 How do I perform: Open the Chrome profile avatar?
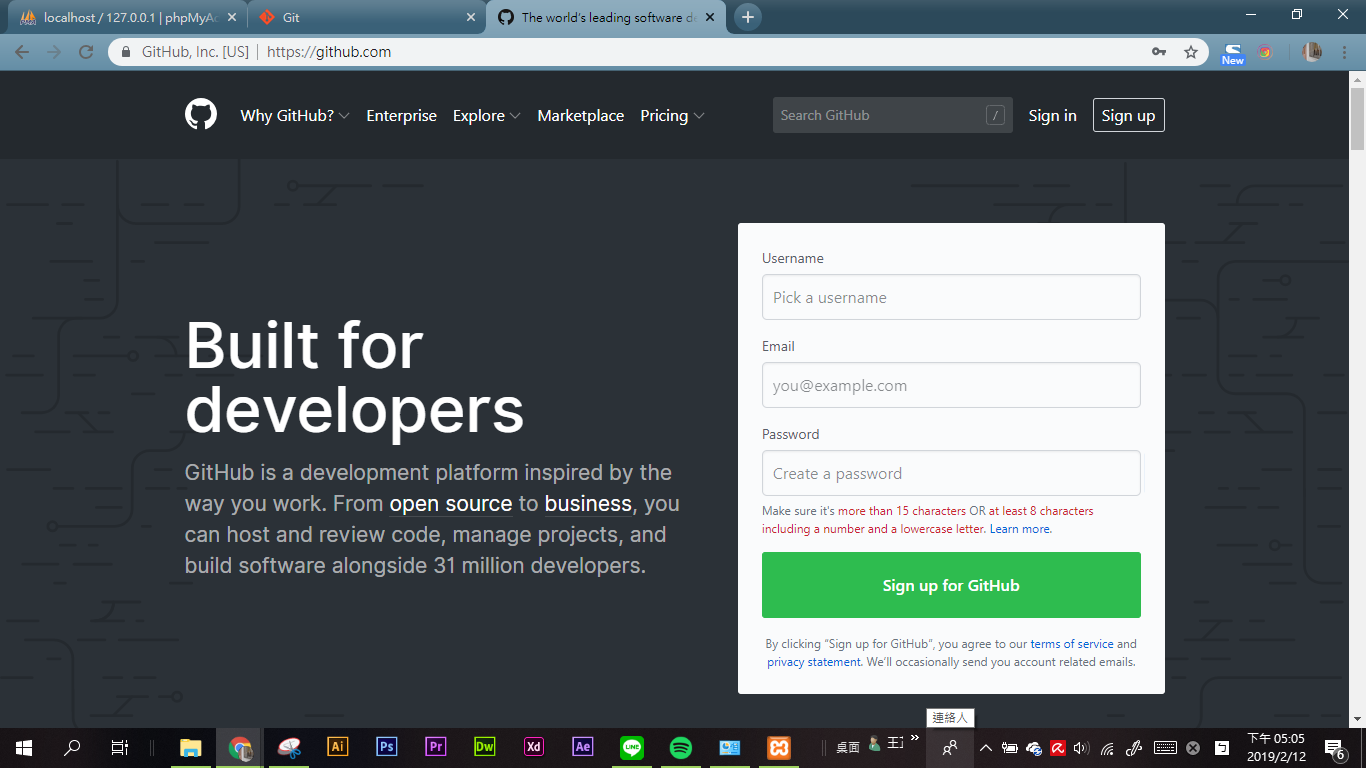(x=1312, y=52)
